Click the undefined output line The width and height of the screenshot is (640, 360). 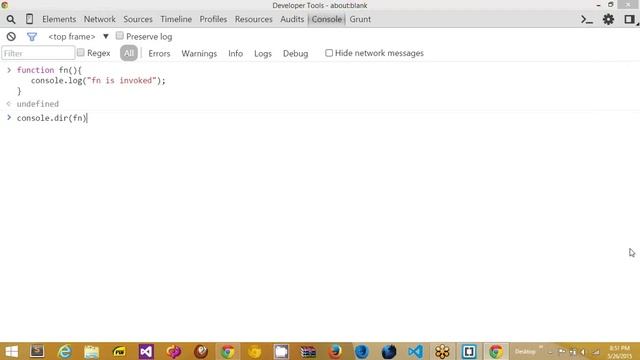38,104
